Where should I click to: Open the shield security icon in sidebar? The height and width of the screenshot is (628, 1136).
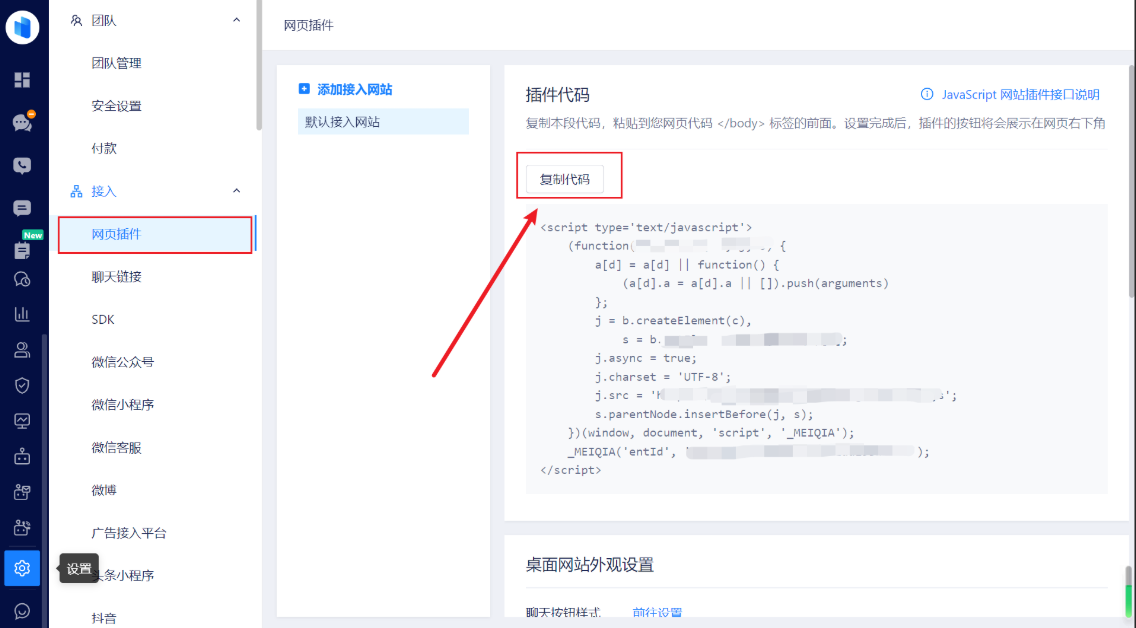[22, 385]
